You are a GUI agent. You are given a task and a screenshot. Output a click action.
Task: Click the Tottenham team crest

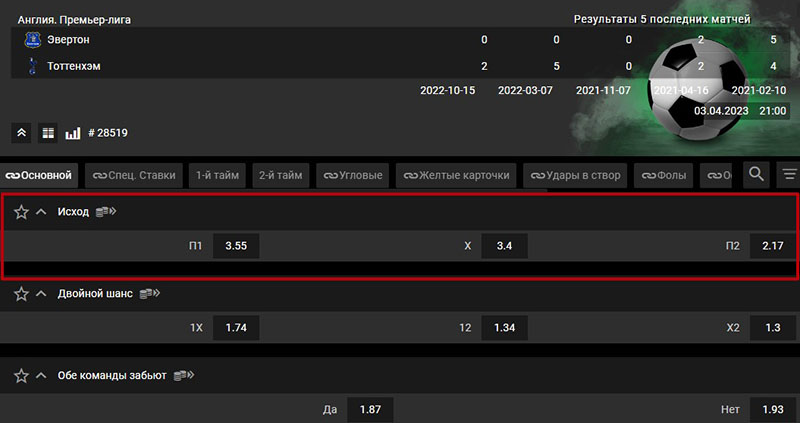[31, 66]
